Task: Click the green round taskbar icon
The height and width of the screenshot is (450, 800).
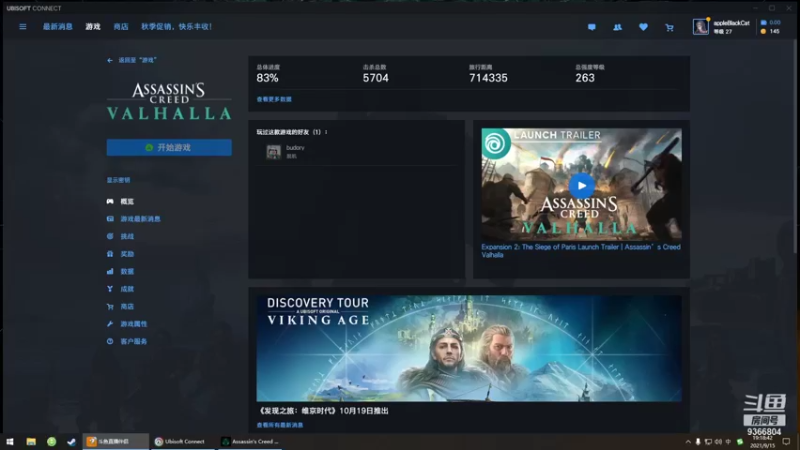Action: (x=52, y=442)
